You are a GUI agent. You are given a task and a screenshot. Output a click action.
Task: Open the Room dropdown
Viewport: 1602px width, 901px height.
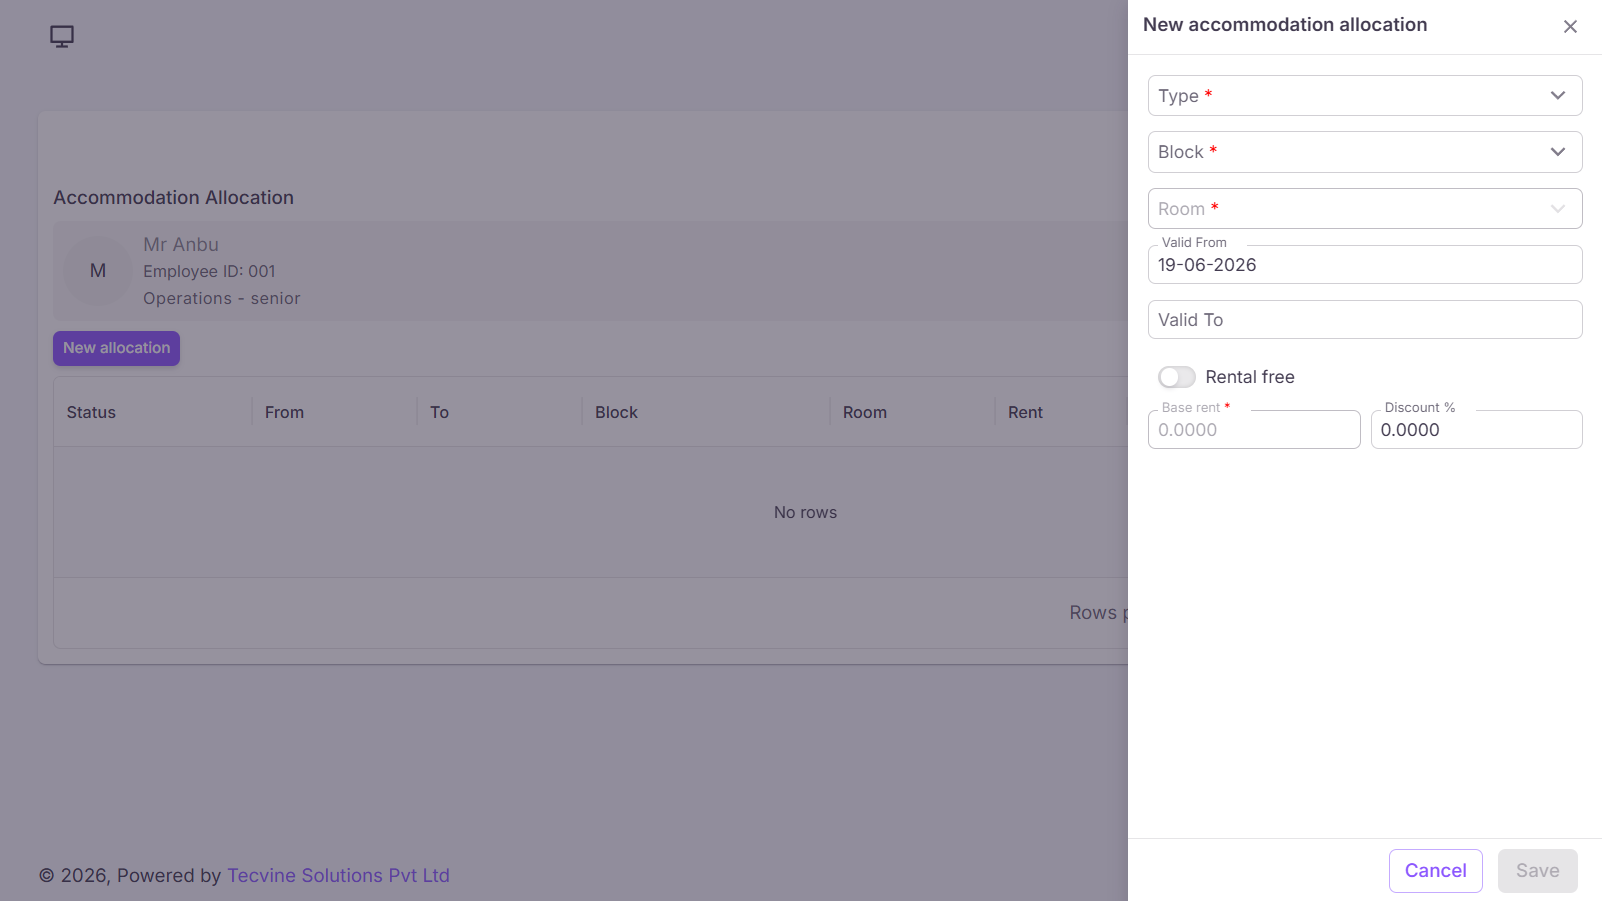coord(1365,209)
